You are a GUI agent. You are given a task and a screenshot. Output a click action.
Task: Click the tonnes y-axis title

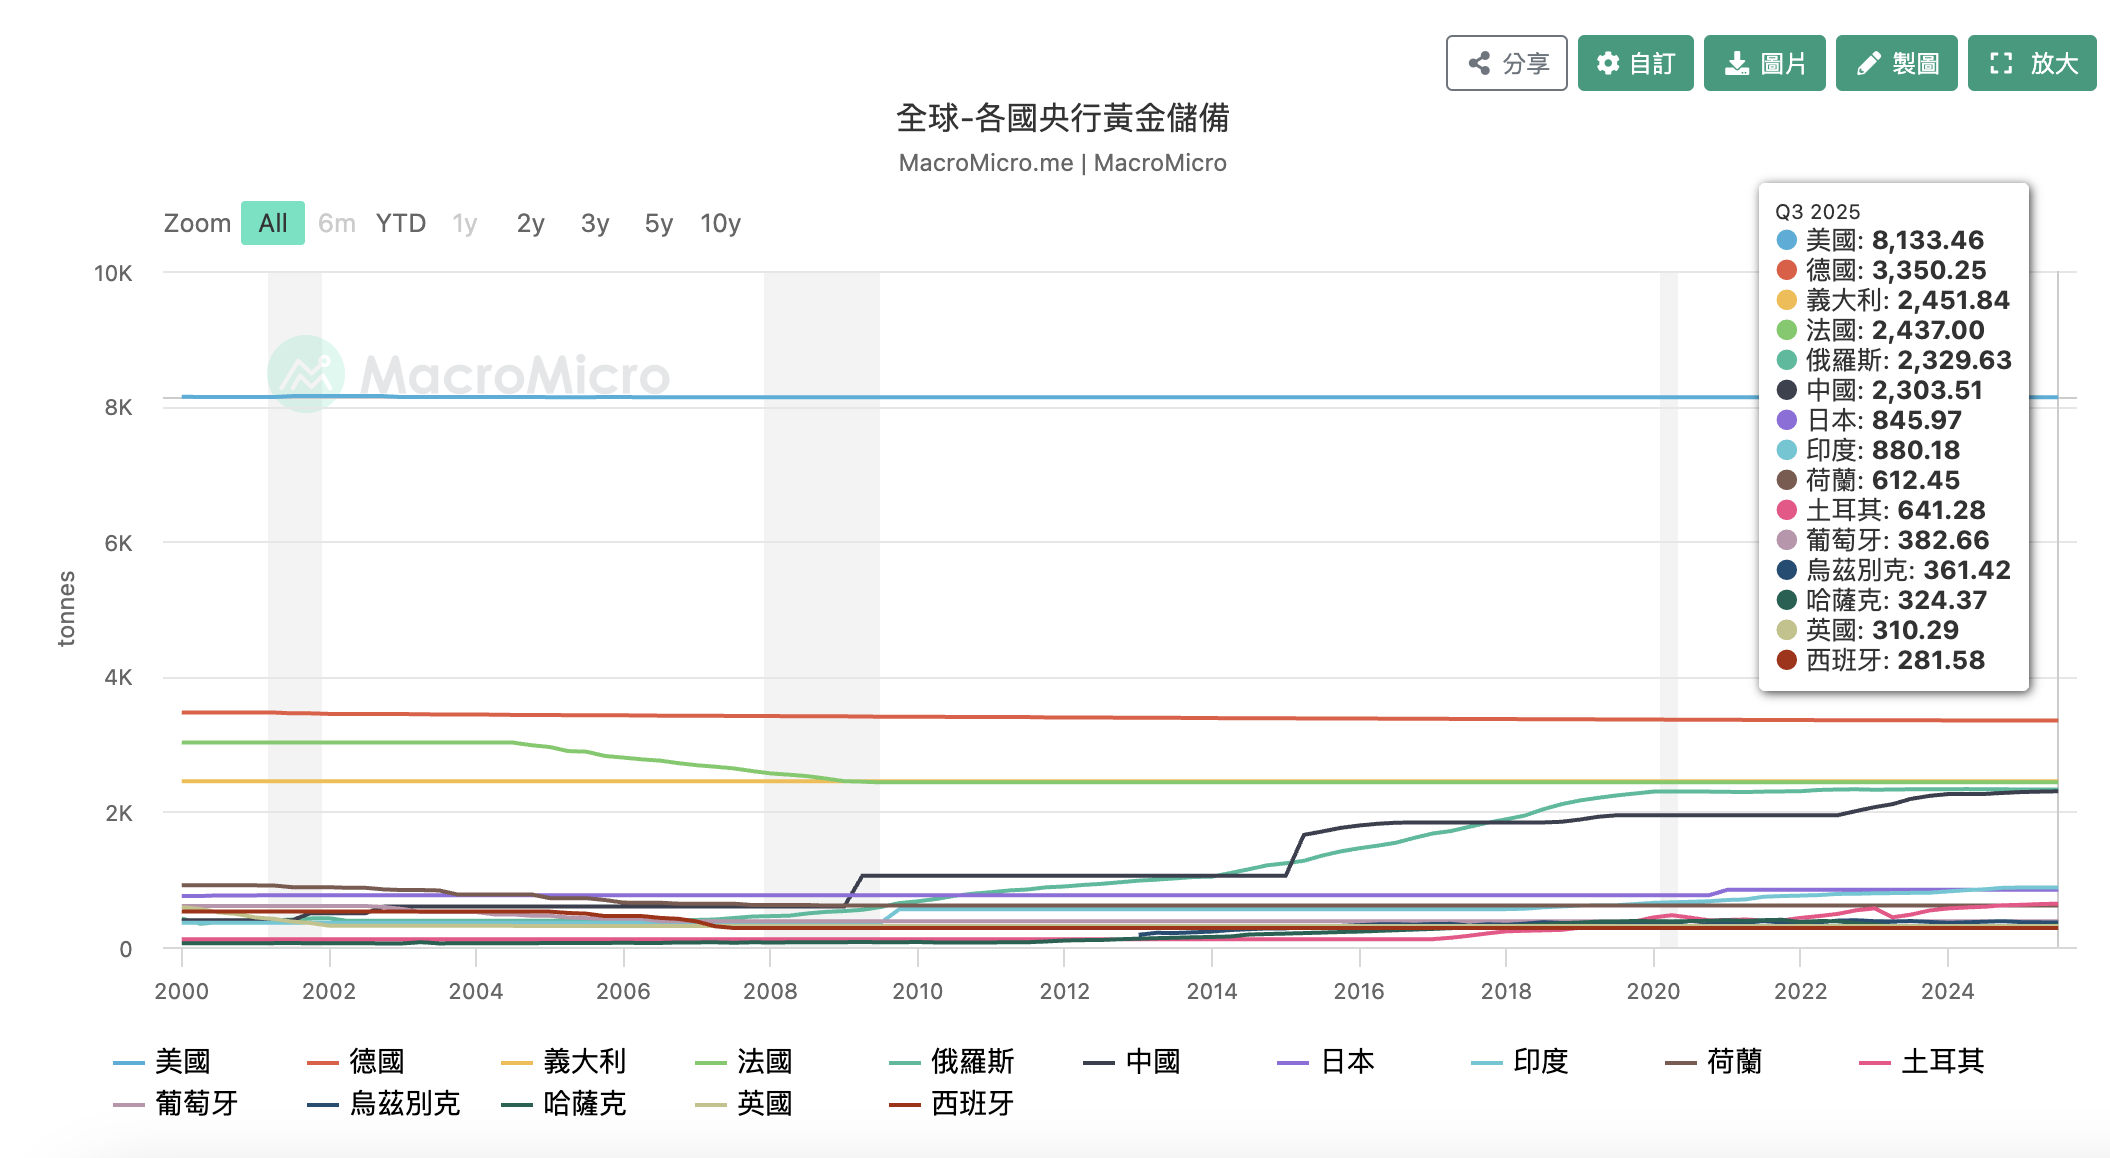[x=67, y=608]
